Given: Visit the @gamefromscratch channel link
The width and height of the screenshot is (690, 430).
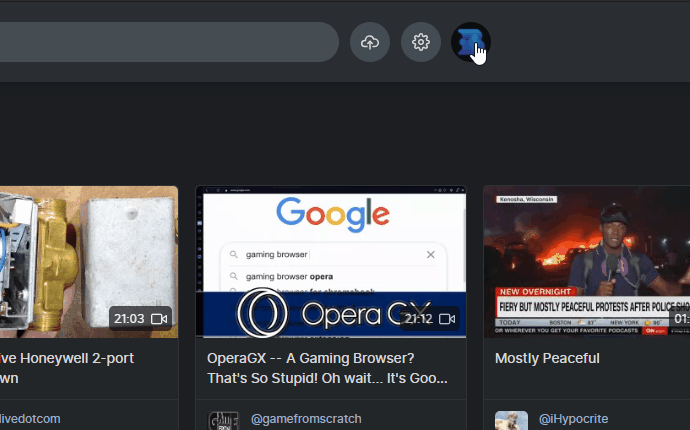Looking at the screenshot, I should 306,419.
